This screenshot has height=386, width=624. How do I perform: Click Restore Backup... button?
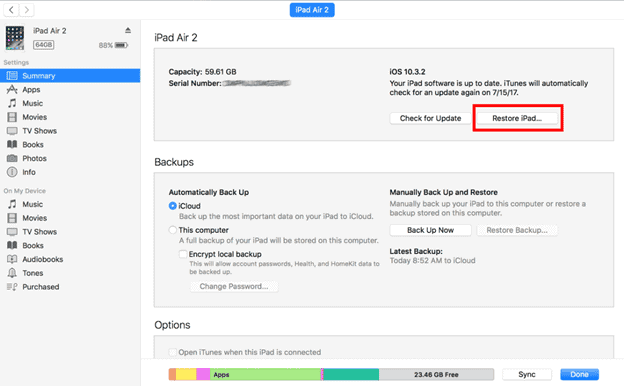pos(517,230)
